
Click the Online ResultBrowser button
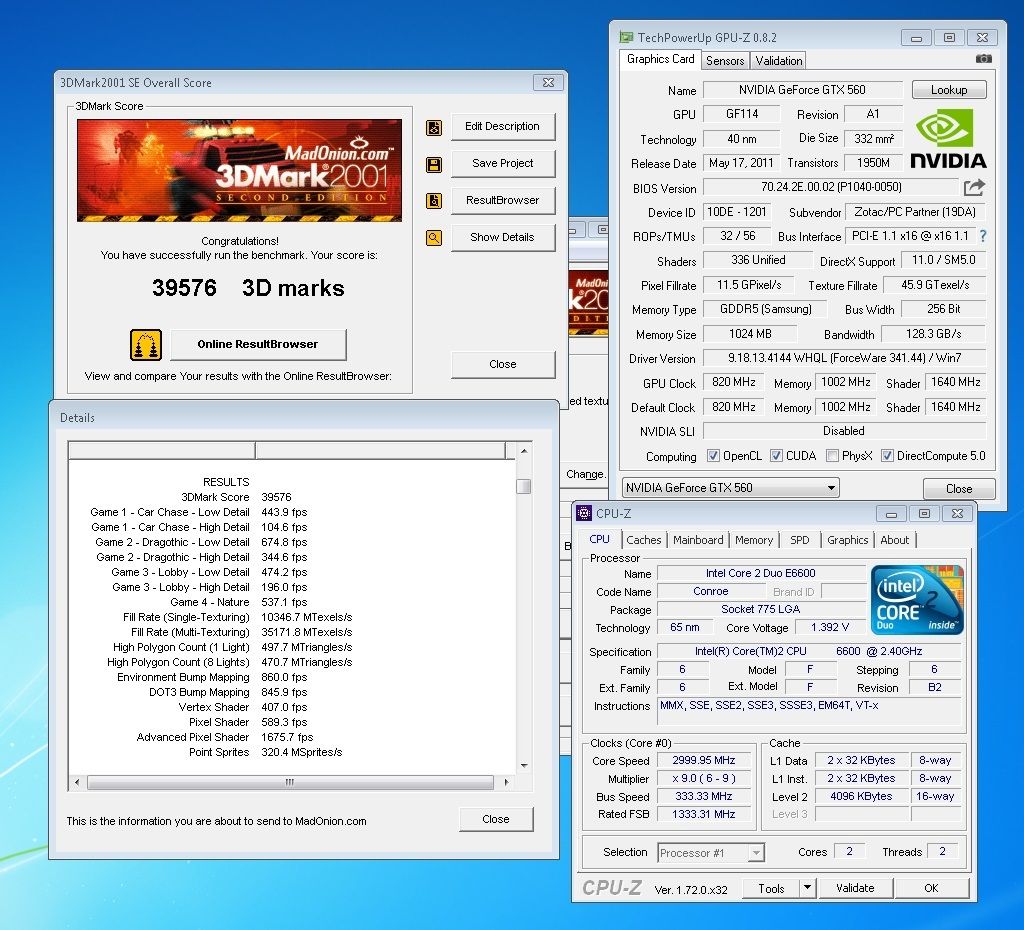pos(258,344)
